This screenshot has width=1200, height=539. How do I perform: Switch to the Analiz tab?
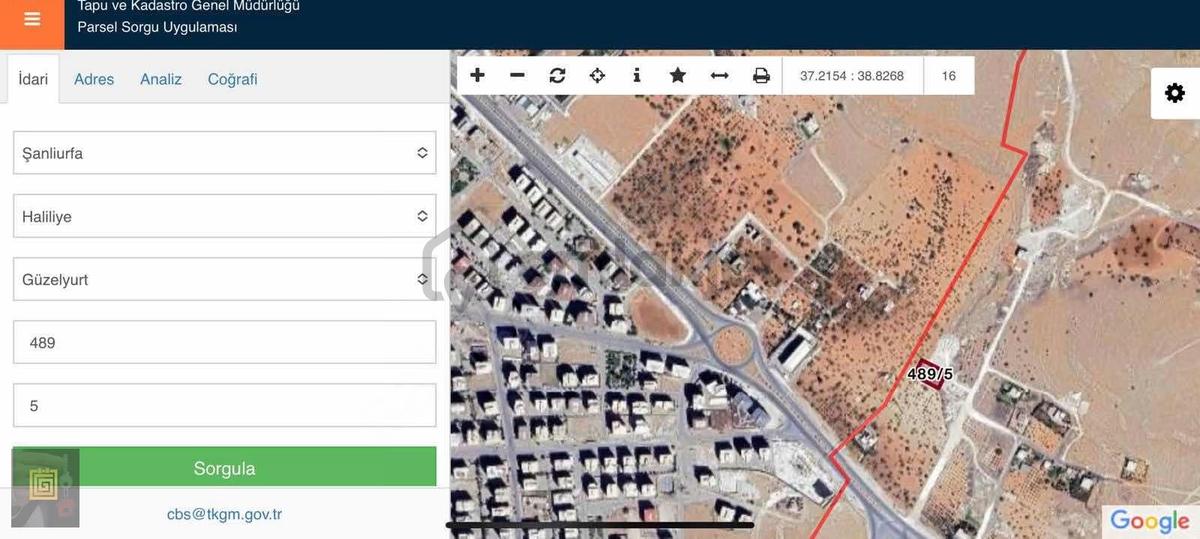click(161, 79)
